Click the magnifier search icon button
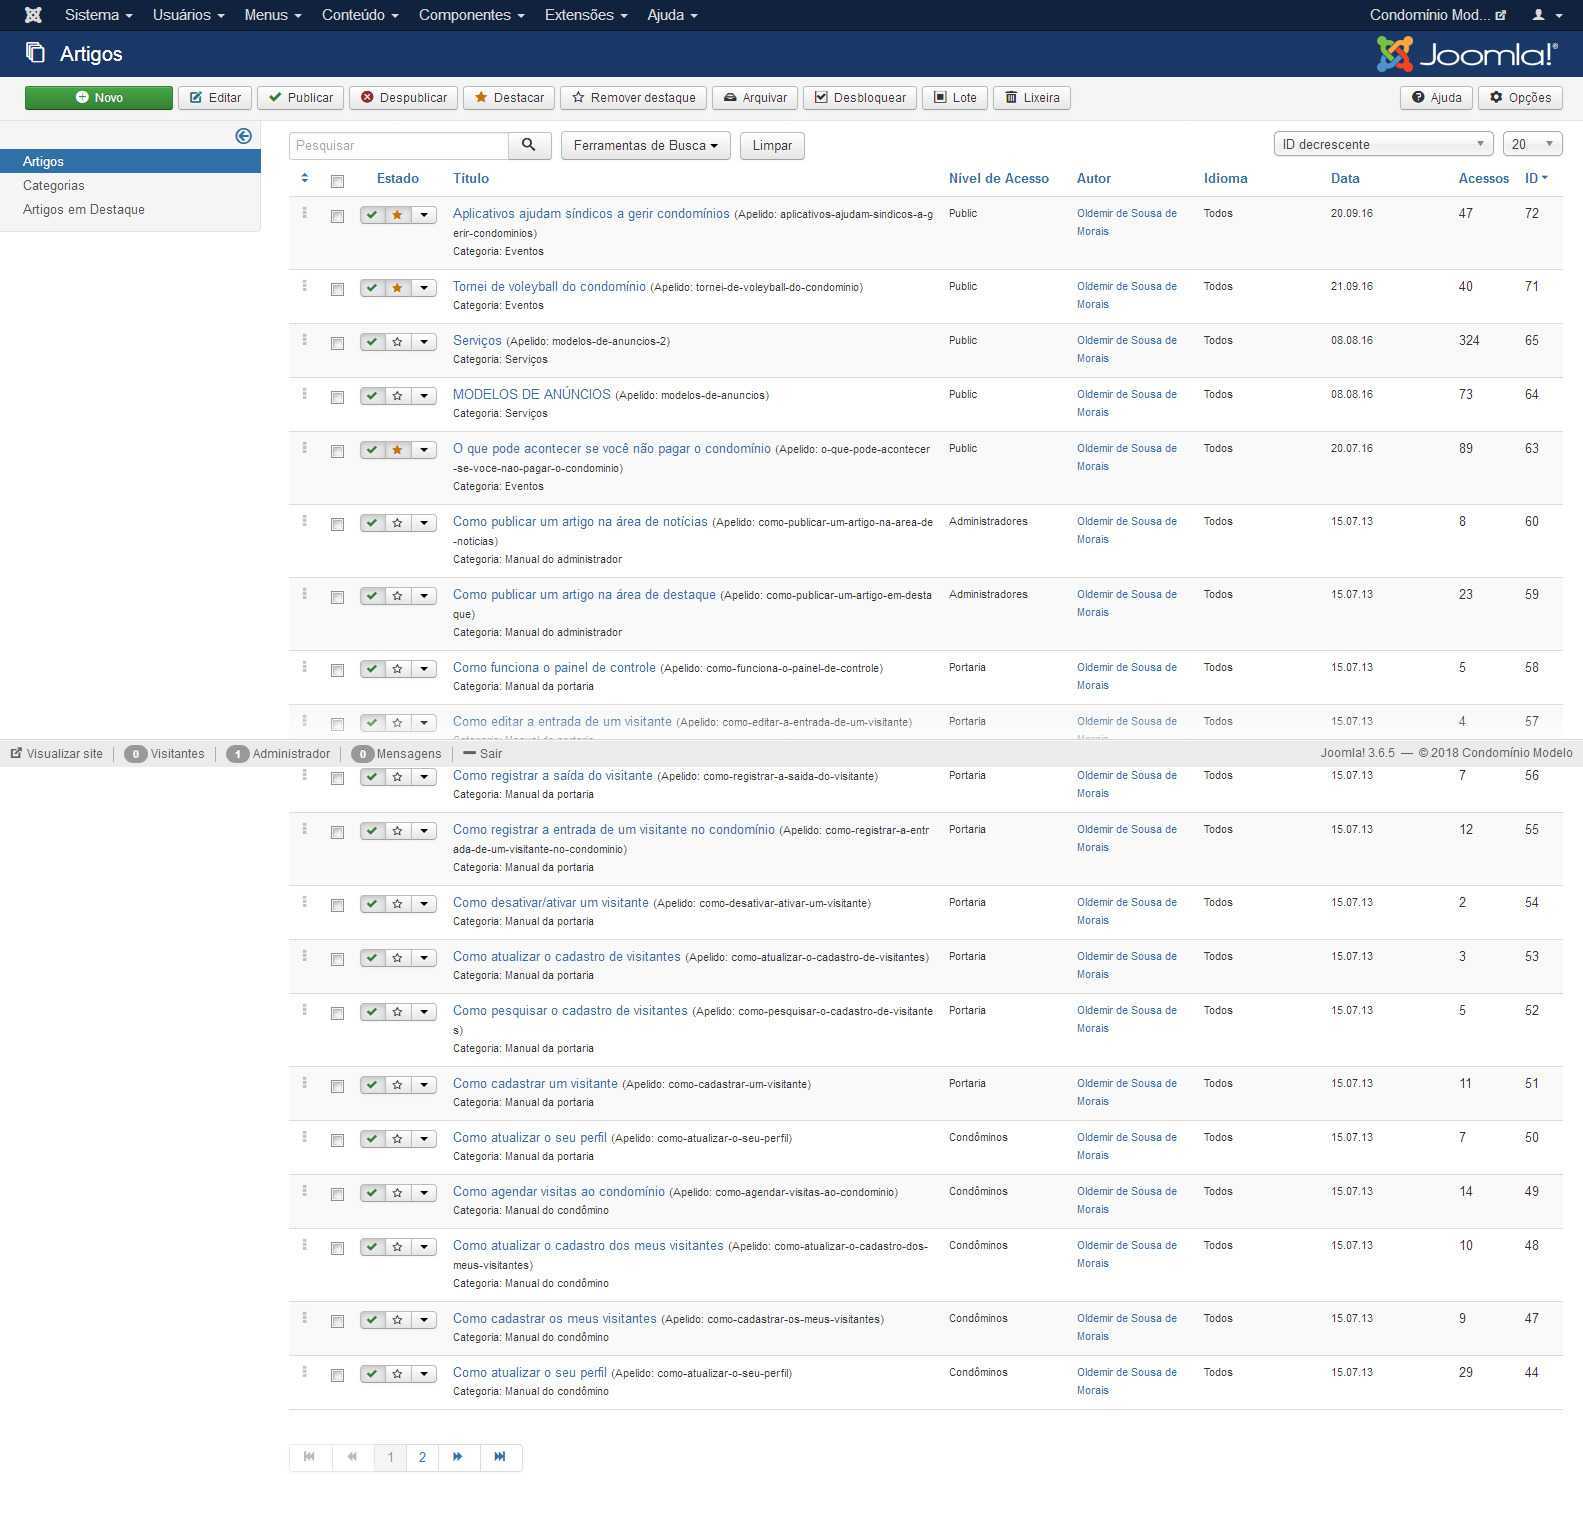Screen dimensions: 1583x1526 pyautogui.click(x=529, y=145)
